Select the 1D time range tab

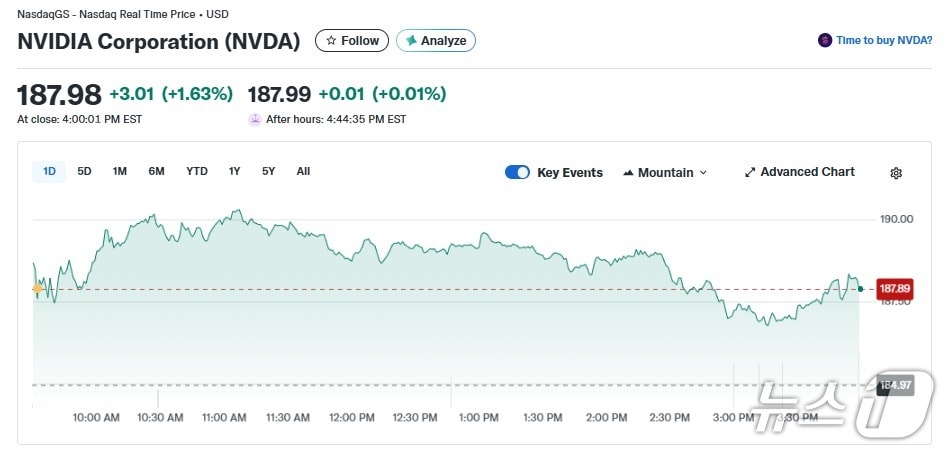49,171
